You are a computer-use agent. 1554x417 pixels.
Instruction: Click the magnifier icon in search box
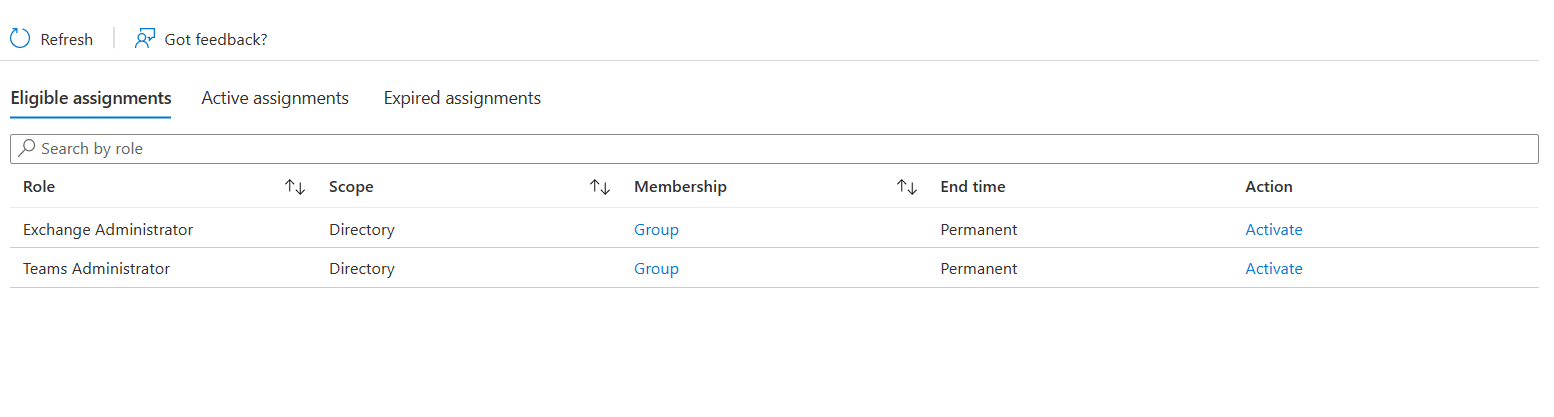point(28,148)
